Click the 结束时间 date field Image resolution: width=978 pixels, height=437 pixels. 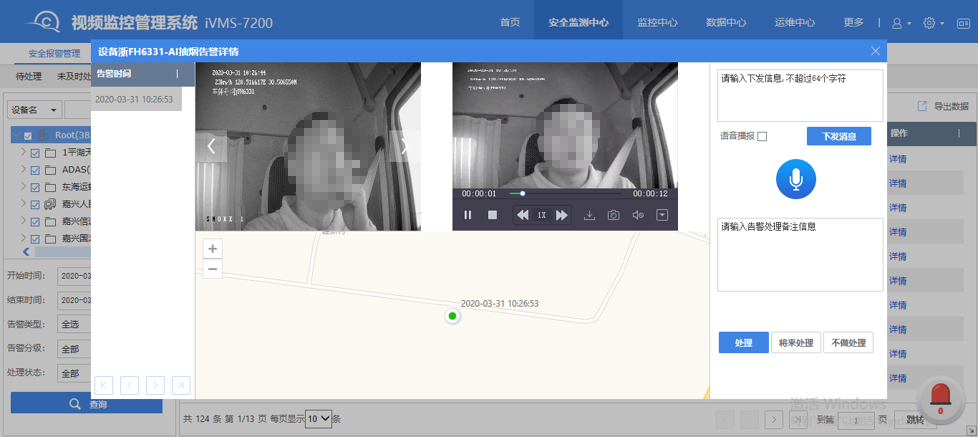[74, 300]
